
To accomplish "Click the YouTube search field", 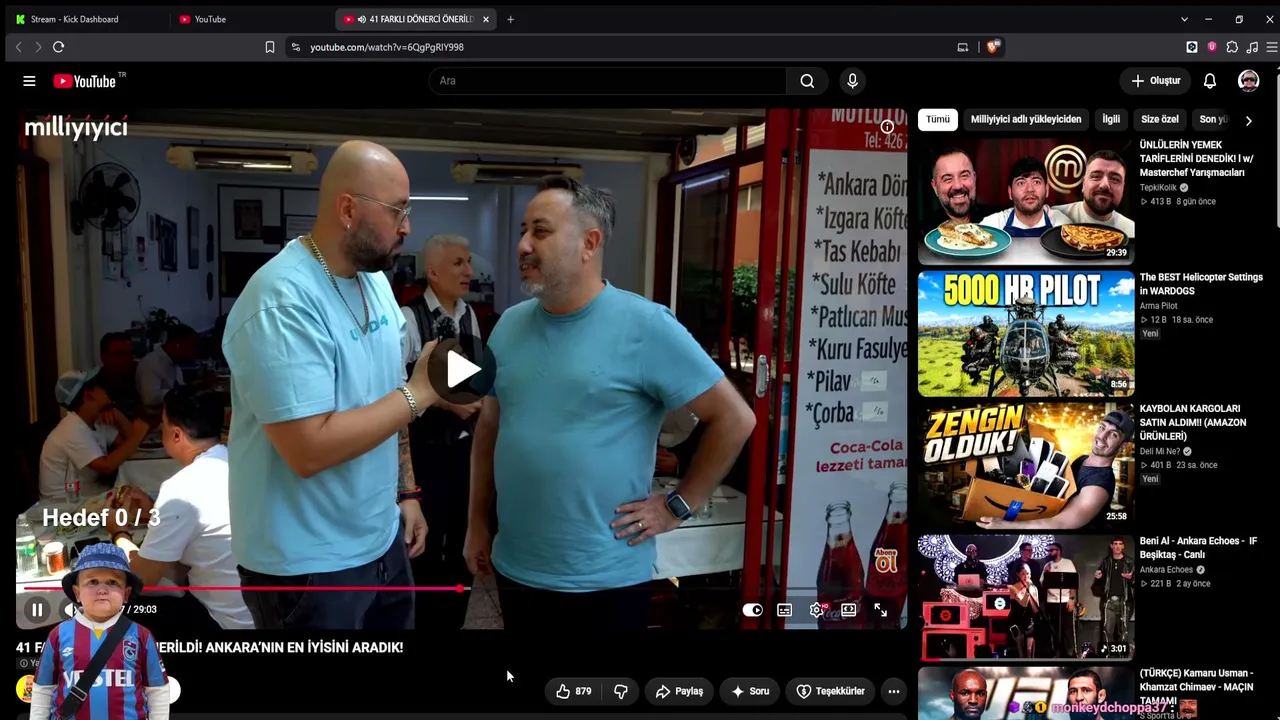I will coord(608,81).
